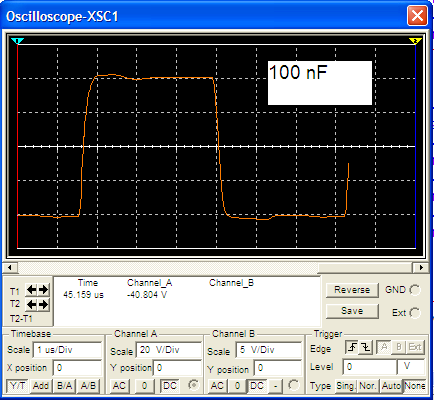Click the Timebase X position field
434x400 pixels.
click(77, 368)
